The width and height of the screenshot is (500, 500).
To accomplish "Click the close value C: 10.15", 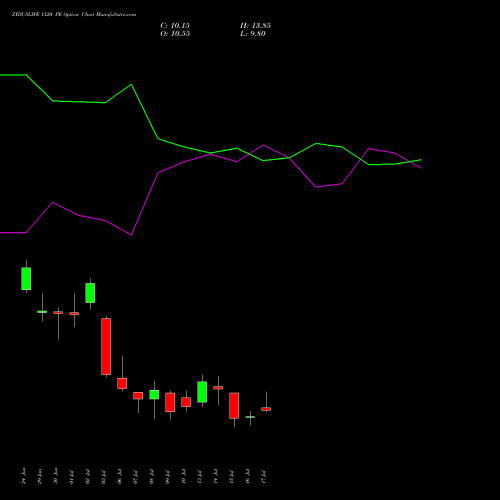I will (175, 26).
